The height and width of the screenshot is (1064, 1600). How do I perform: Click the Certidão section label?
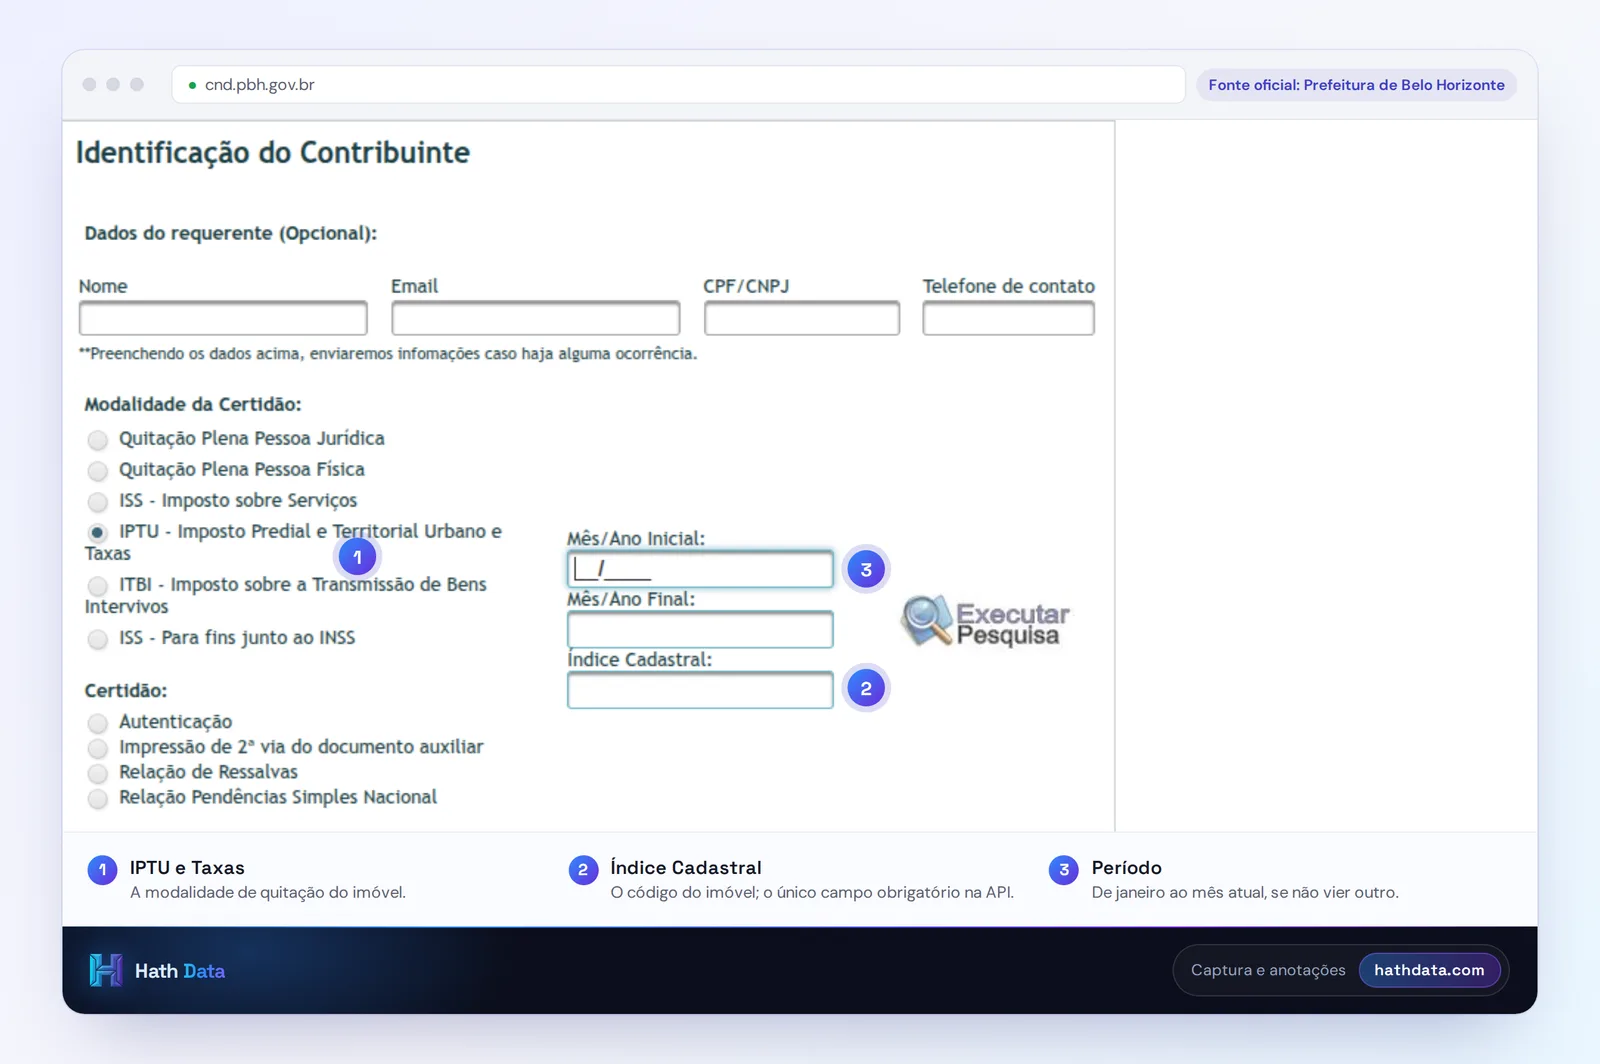click(x=126, y=690)
